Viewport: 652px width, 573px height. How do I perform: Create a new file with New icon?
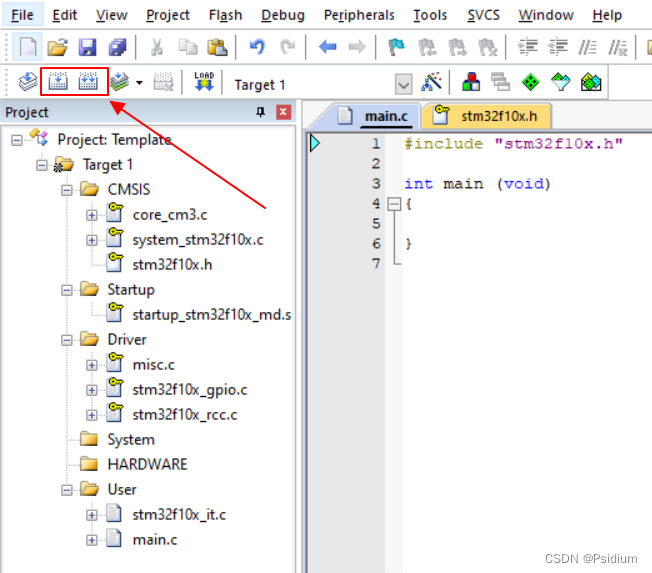[28, 47]
